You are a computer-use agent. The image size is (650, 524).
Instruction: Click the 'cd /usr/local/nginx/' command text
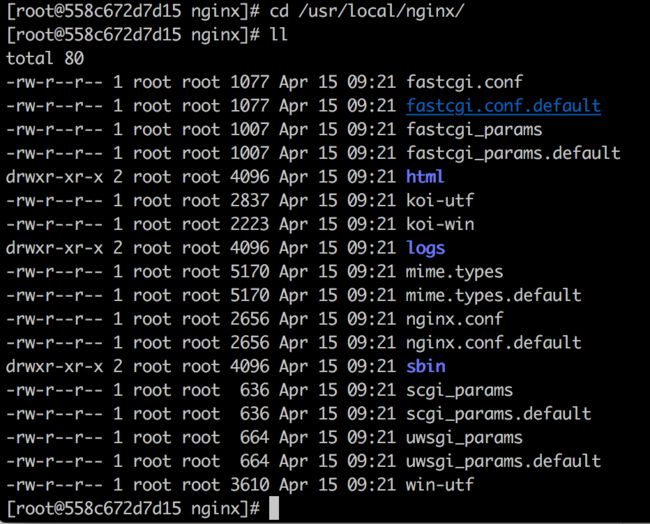tap(366, 11)
